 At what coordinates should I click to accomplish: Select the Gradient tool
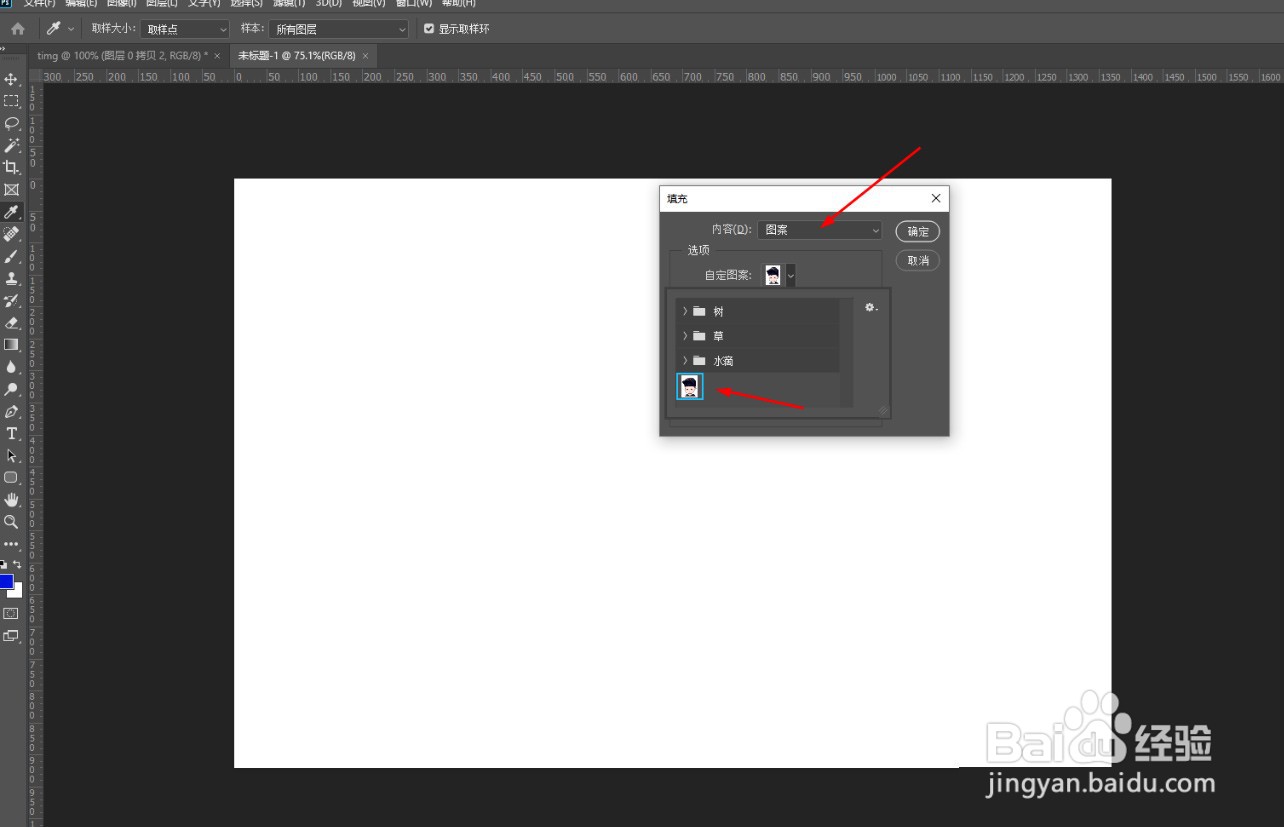[x=12, y=344]
